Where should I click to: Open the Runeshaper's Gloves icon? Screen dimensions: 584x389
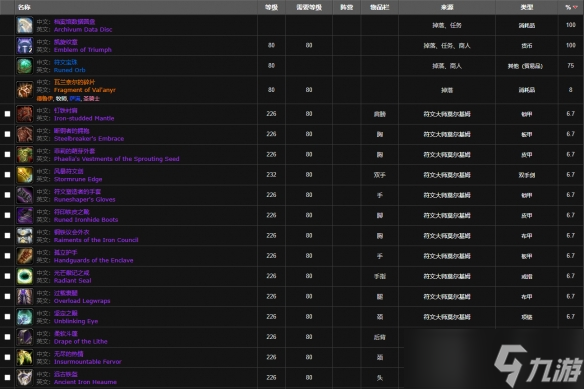point(25,195)
